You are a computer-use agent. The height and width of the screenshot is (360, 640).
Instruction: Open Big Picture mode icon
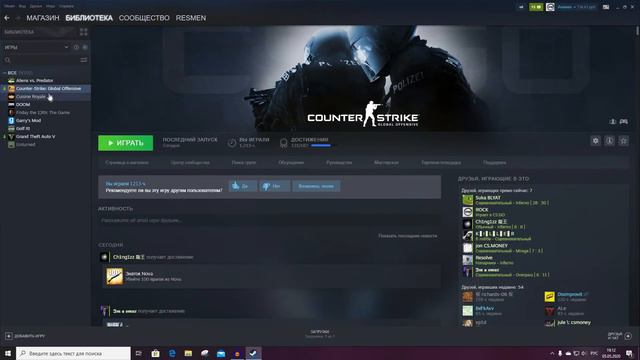point(606,7)
